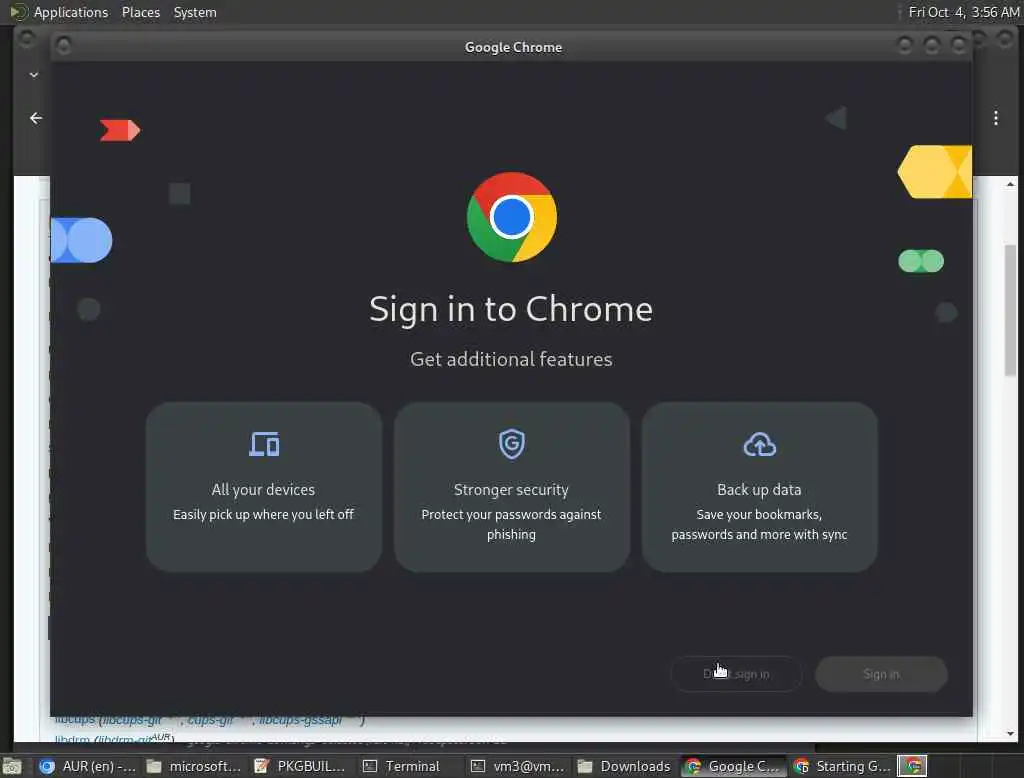Select the "Stronger security" feature card
The image size is (1024, 778).
(x=511, y=487)
